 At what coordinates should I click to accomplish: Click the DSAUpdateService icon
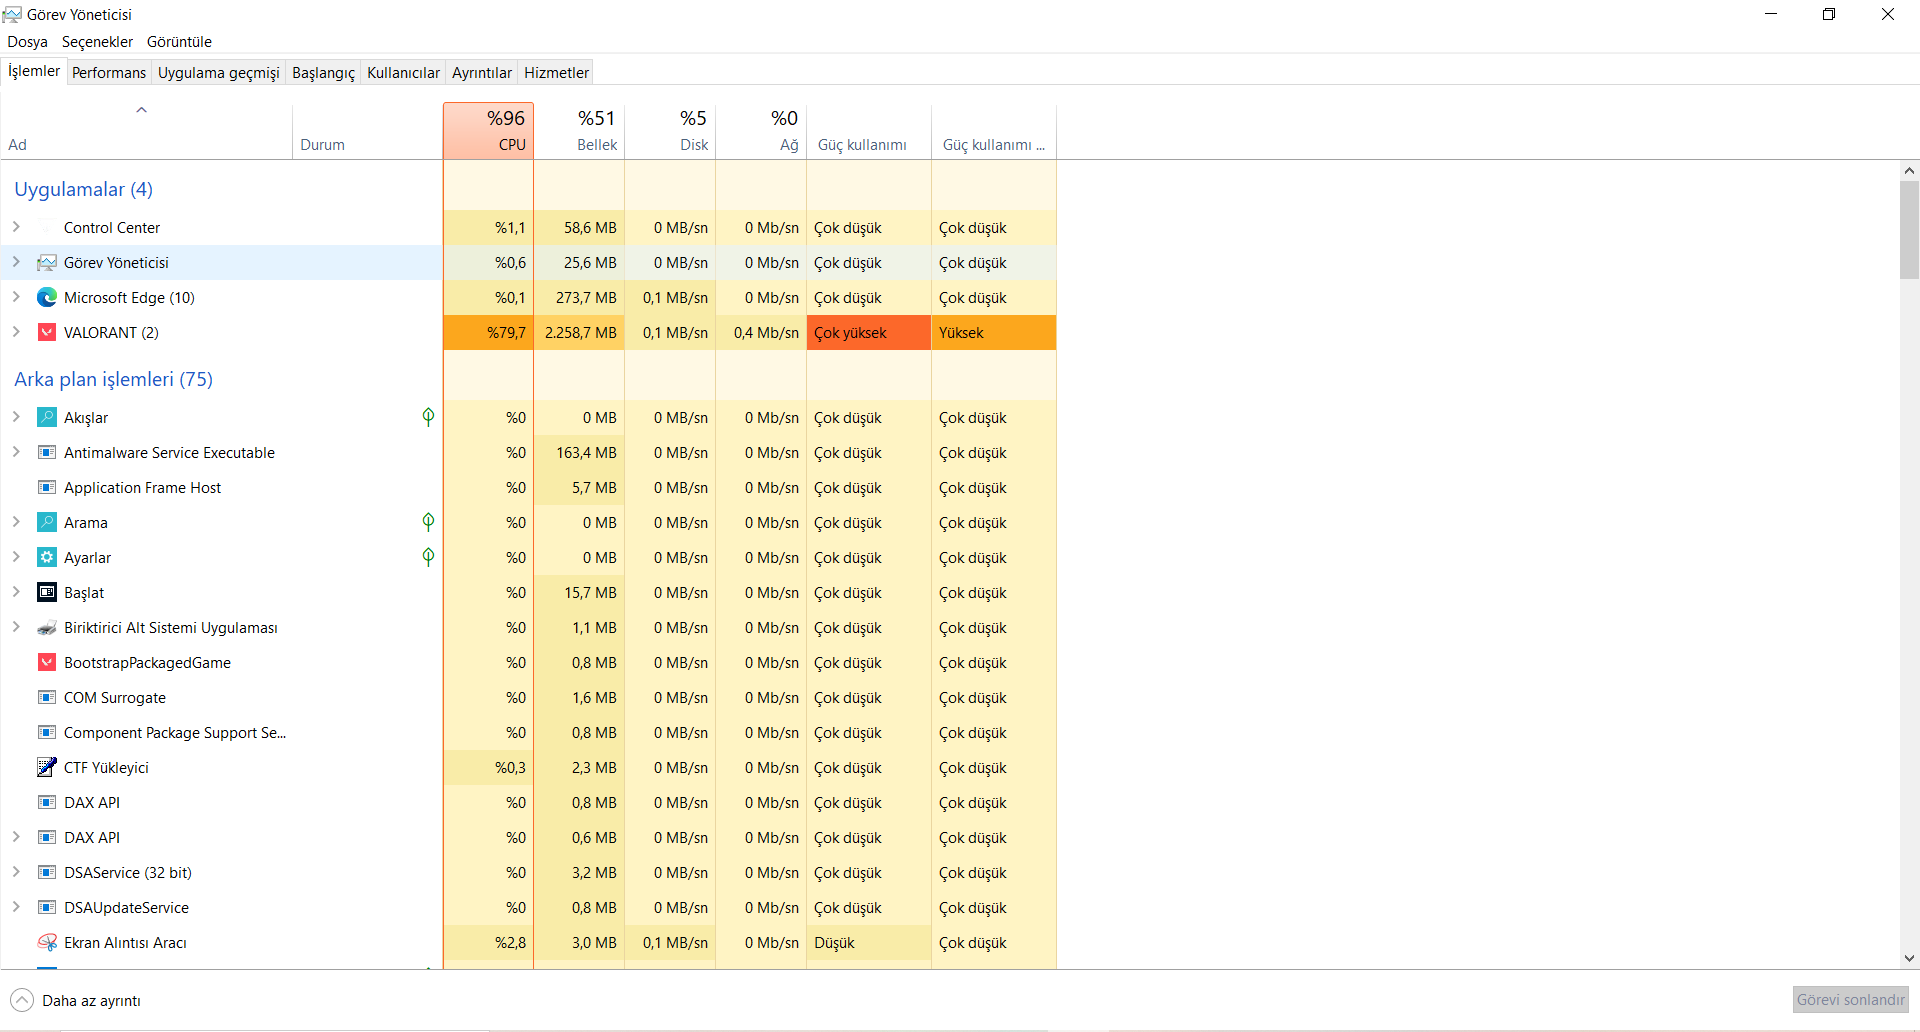(47, 908)
